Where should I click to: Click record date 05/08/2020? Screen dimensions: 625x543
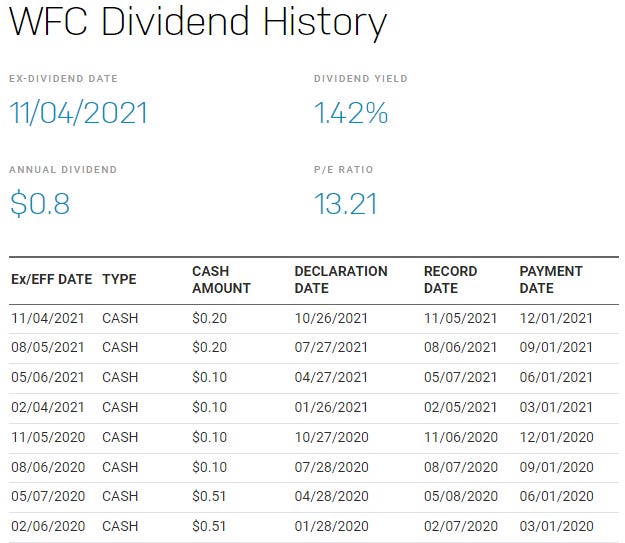coord(461,496)
